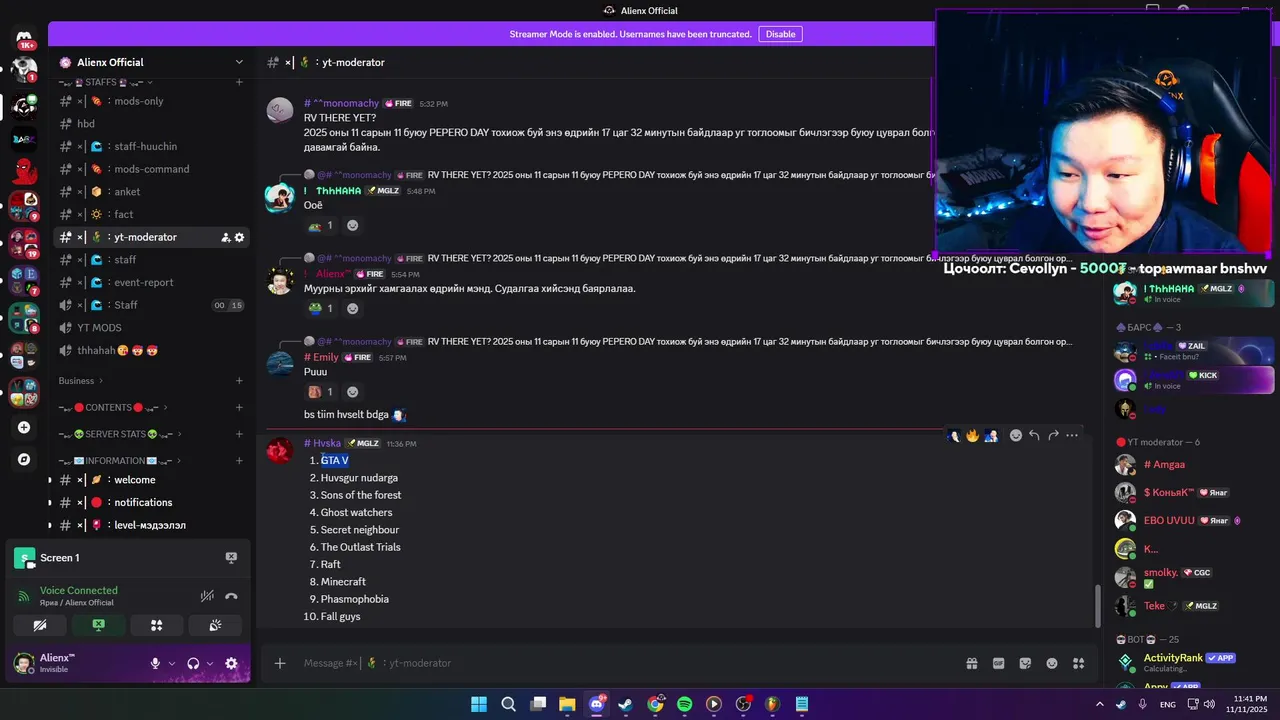This screenshot has width=1280, height=720.
Task: Open the soundboard button
Action: pos(214,625)
